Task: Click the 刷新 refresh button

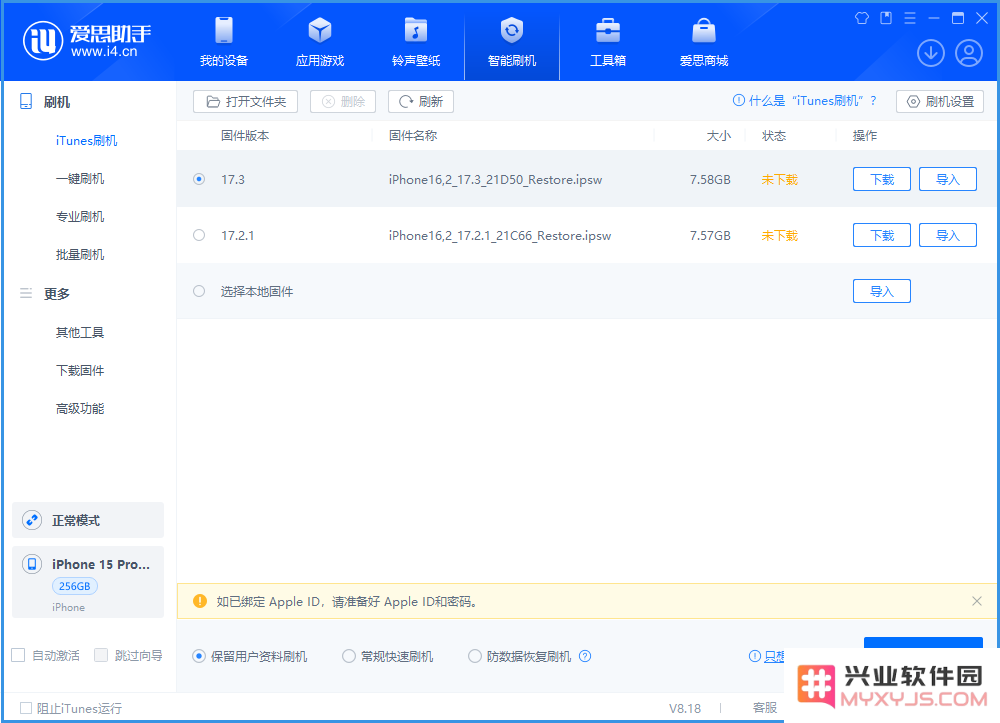Action: [x=420, y=101]
